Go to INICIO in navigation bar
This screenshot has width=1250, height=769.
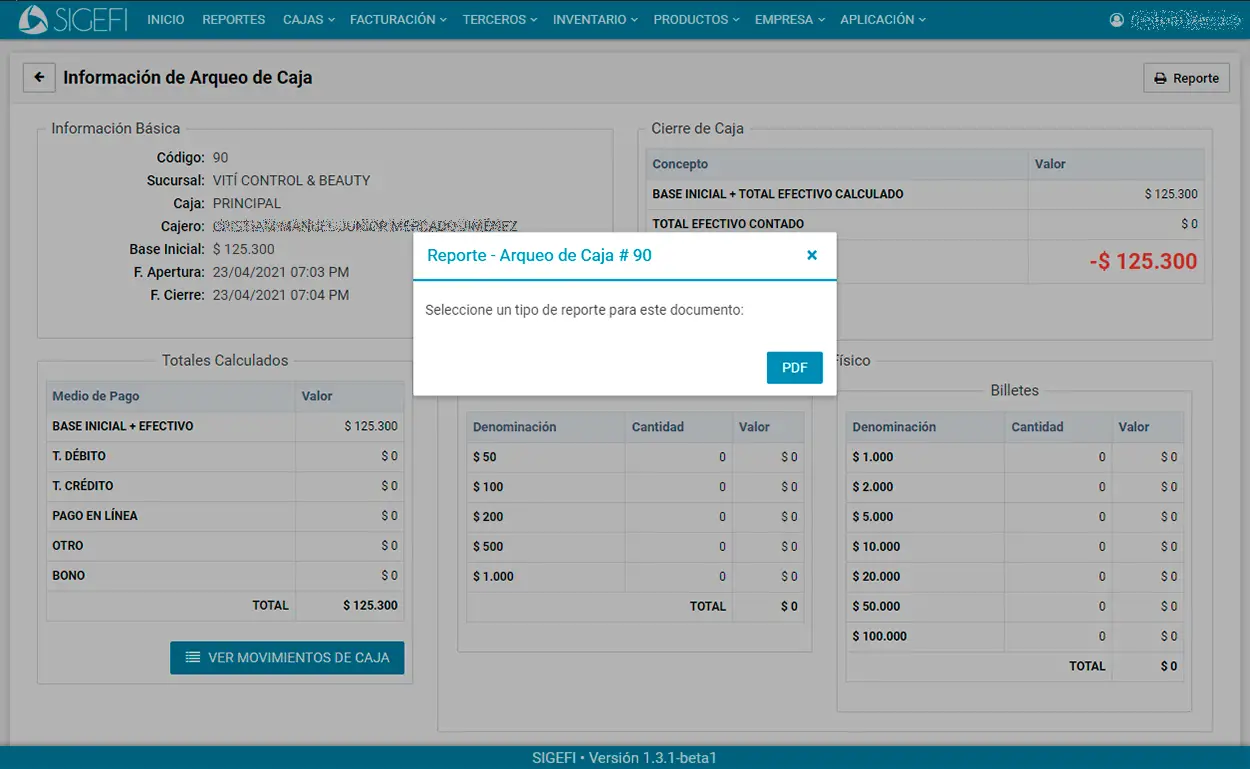point(165,20)
